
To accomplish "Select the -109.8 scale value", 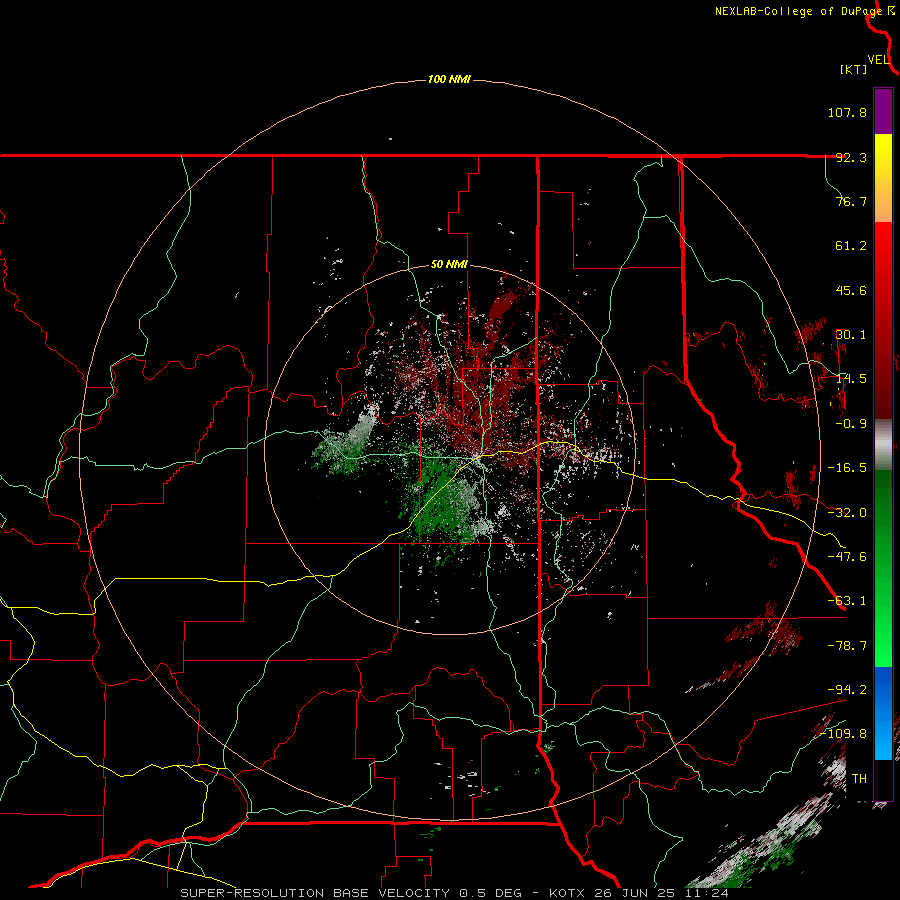I will 844,734.
